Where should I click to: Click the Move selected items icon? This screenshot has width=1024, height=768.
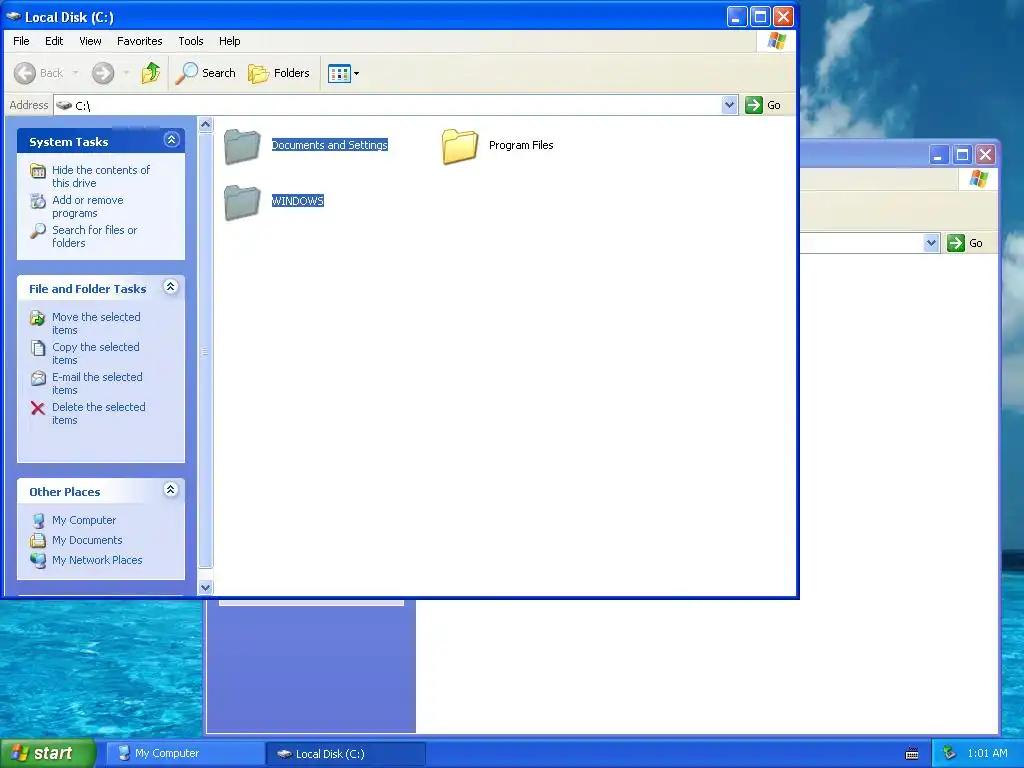pyautogui.click(x=38, y=318)
